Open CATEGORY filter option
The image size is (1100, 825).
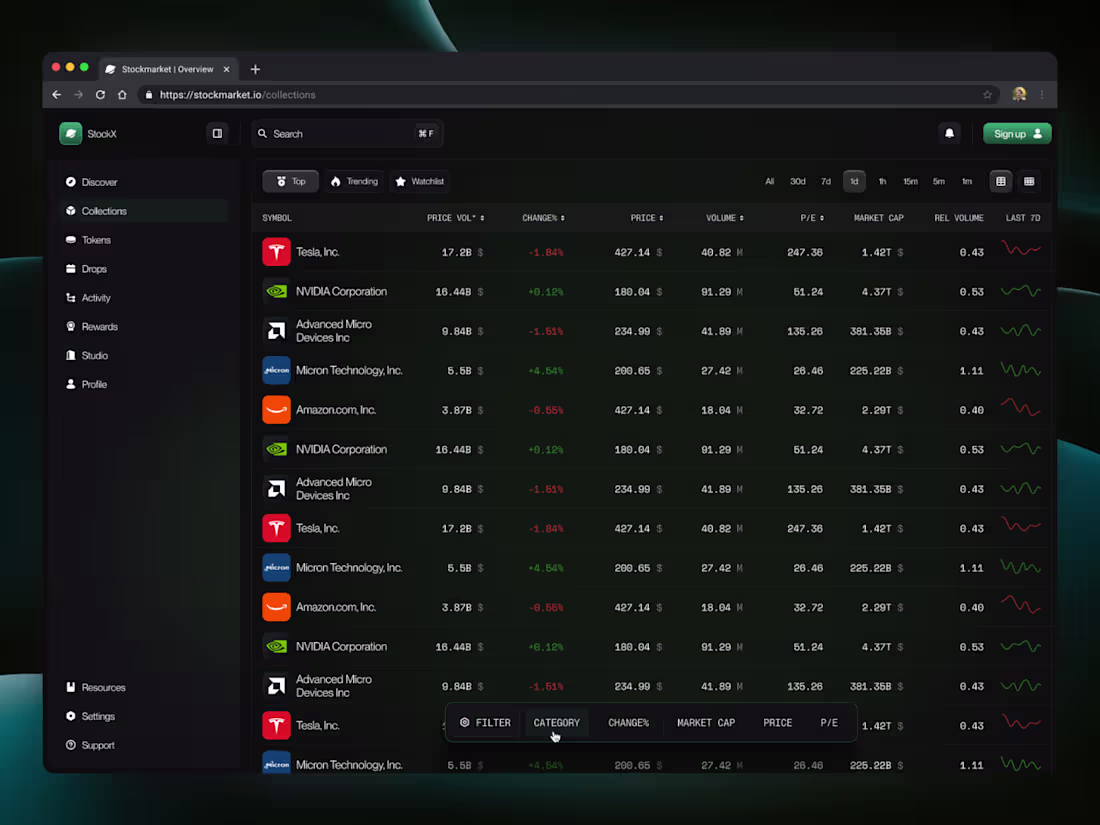tap(556, 723)
